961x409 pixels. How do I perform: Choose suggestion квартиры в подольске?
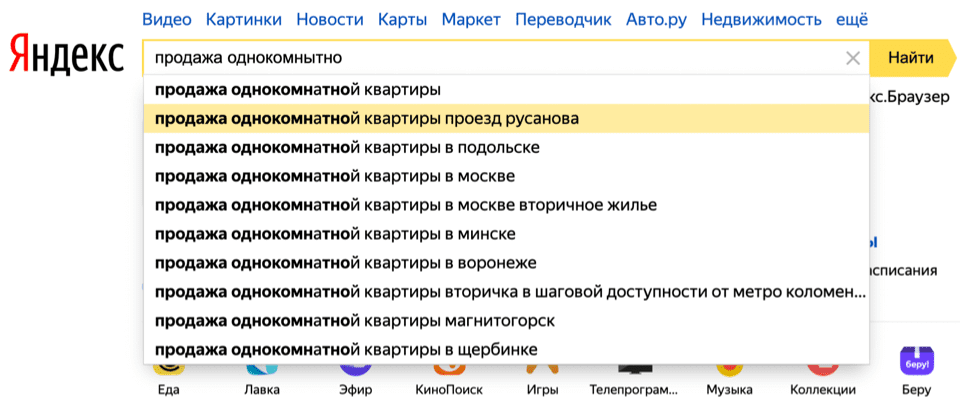pyautogui.click(x=506, y=147)
